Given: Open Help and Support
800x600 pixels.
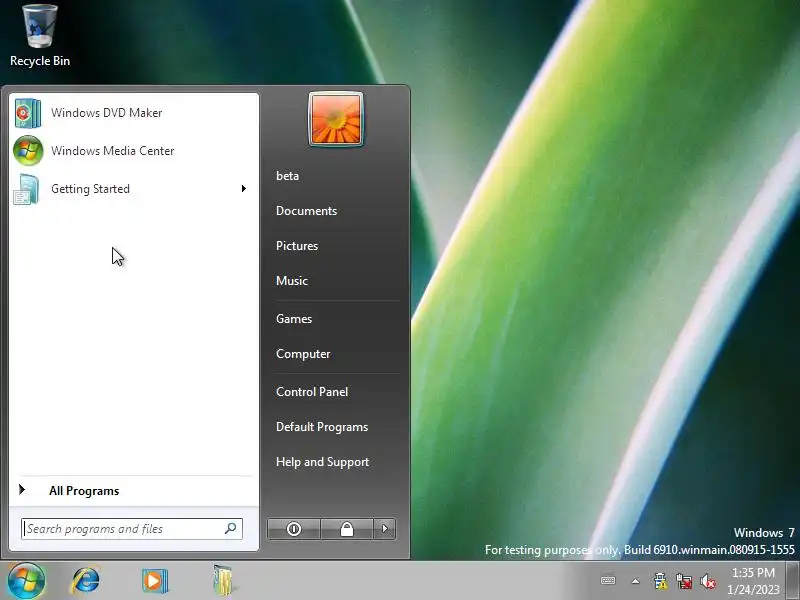Looking at the screenshot, I should (322, 462).
